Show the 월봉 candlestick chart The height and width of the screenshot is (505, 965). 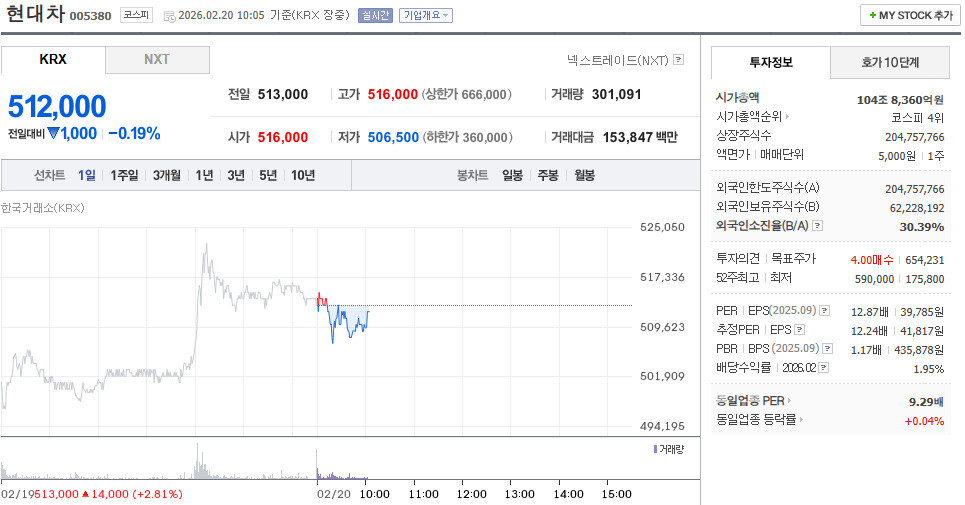[x=584, y=175]
